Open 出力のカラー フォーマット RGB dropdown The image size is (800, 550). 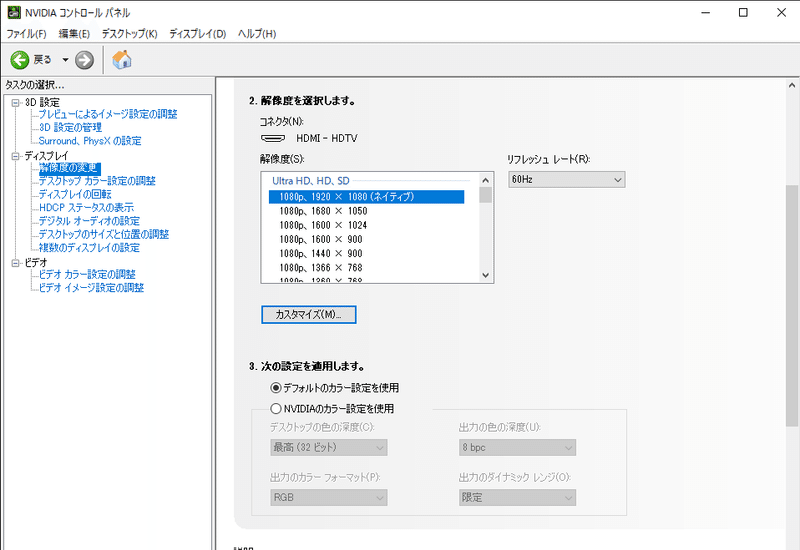tap(329, 497)
